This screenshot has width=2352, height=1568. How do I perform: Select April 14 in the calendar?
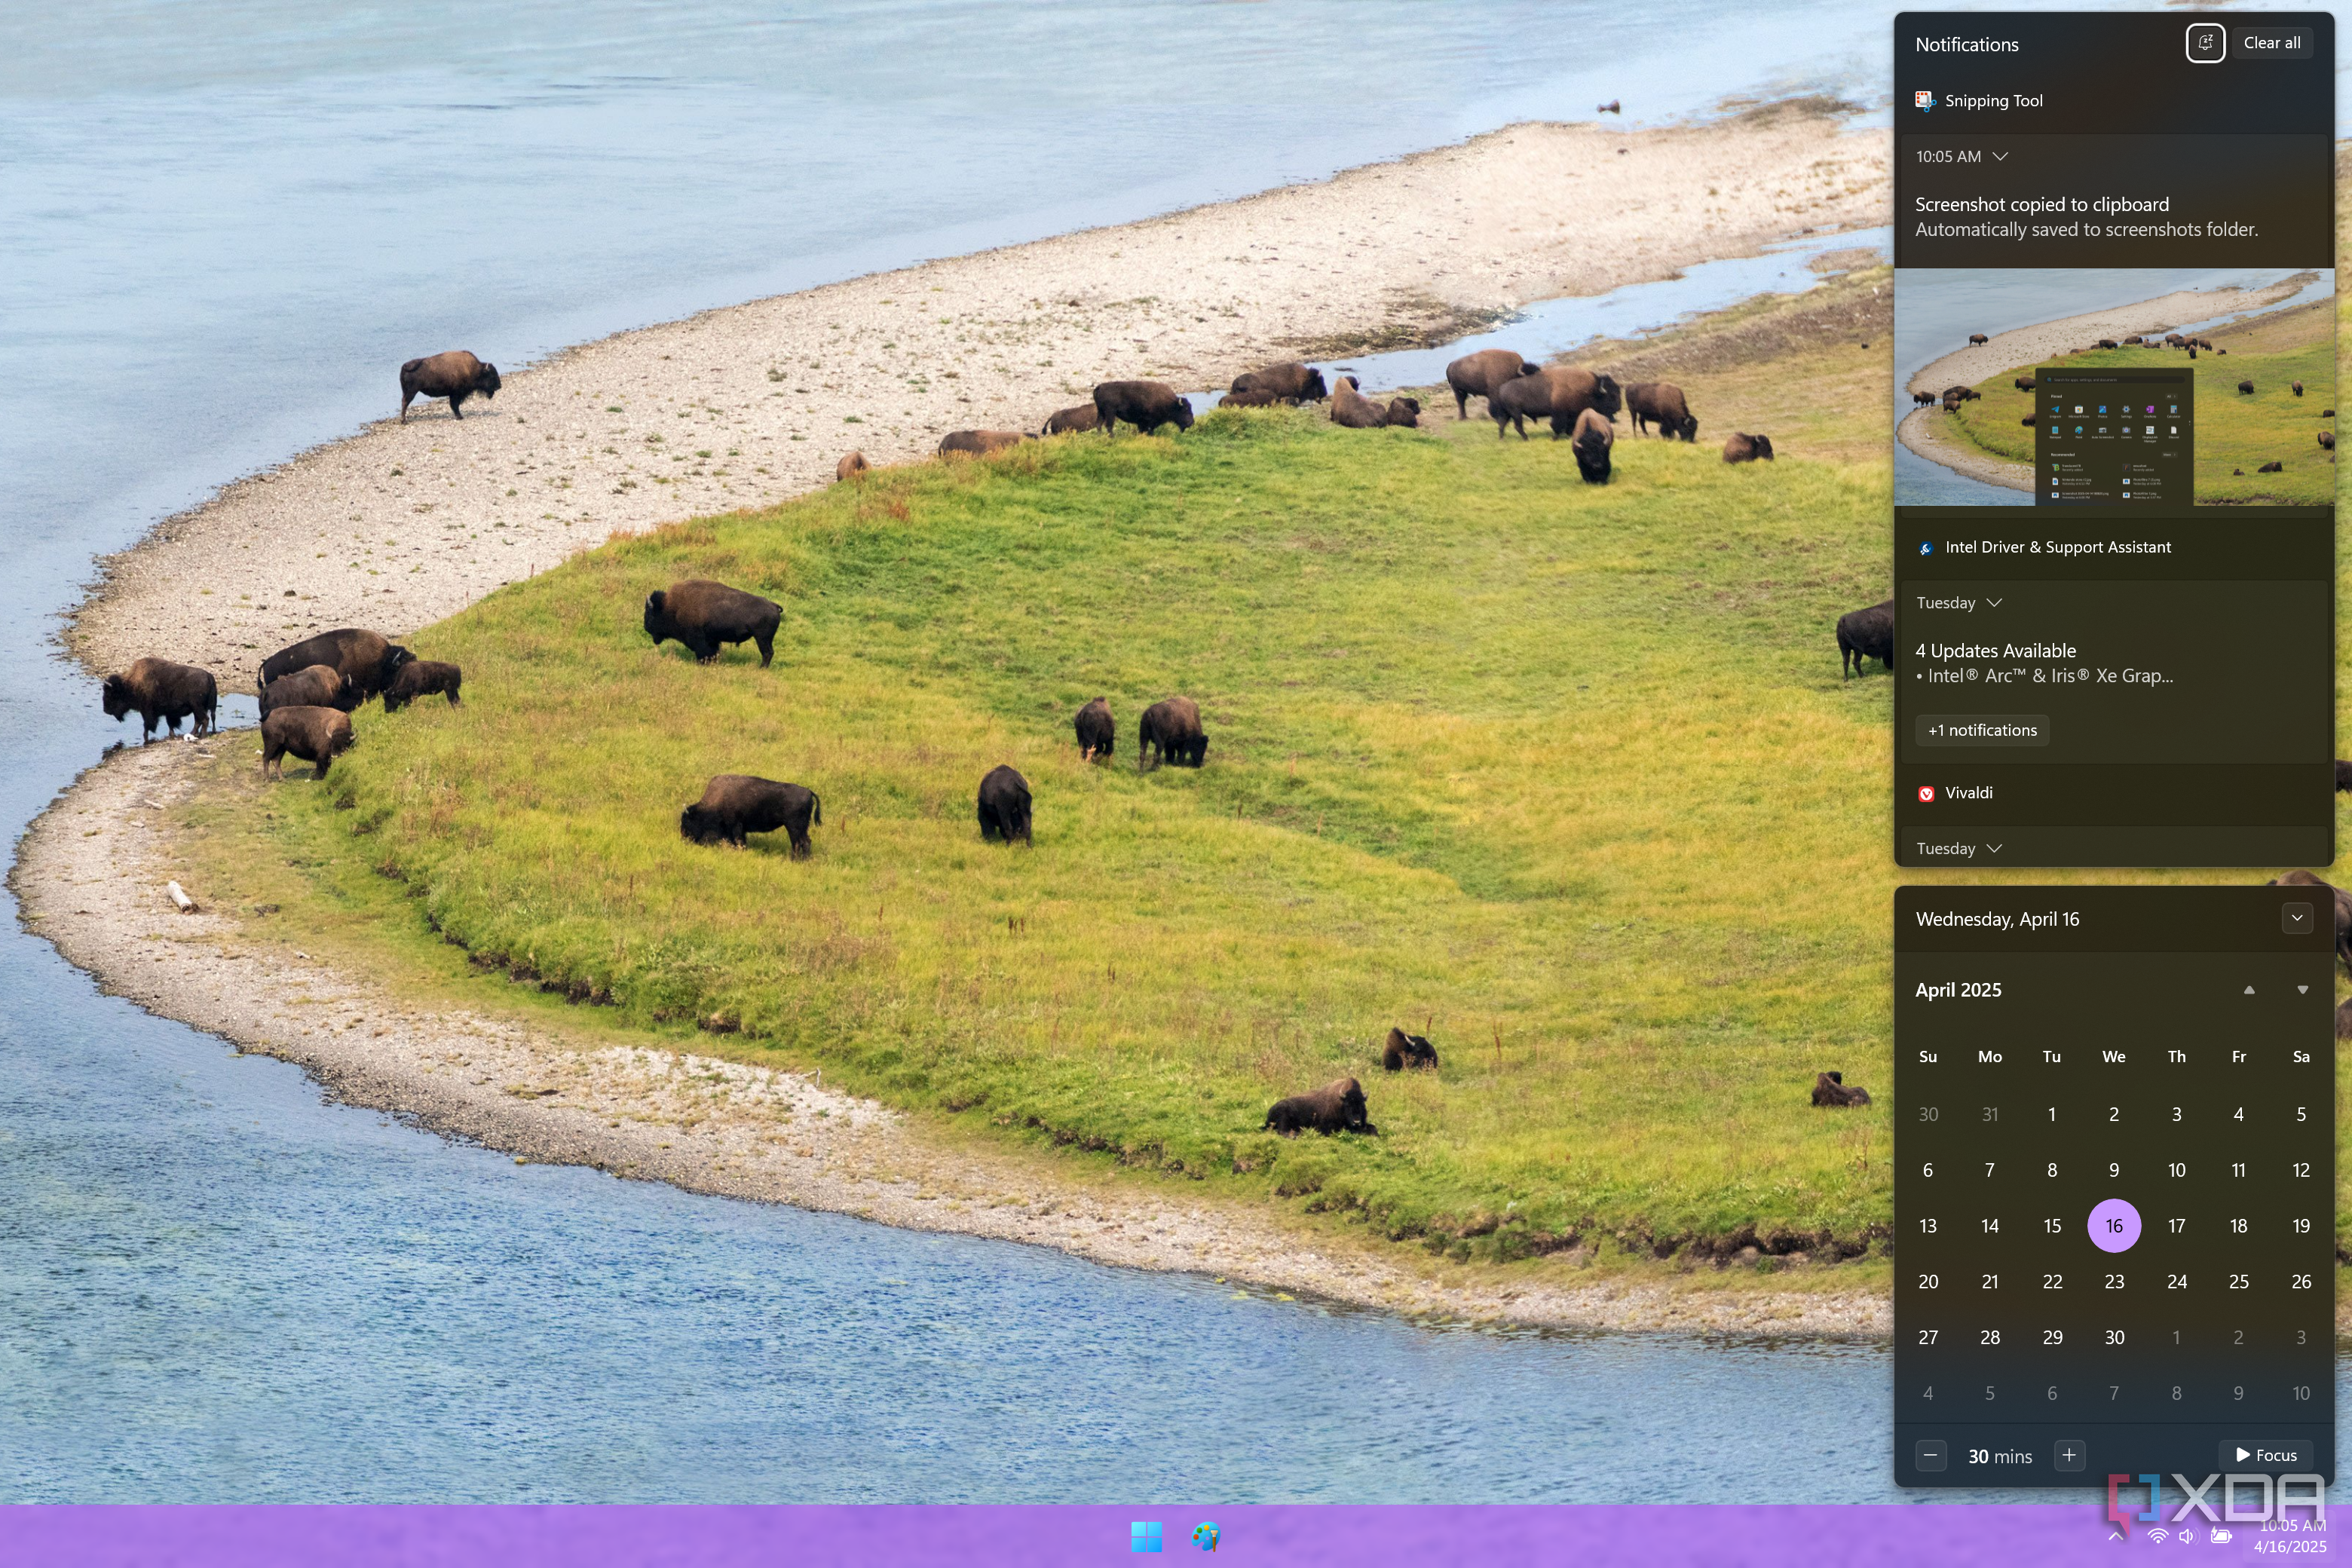tap(1989, 1226)
